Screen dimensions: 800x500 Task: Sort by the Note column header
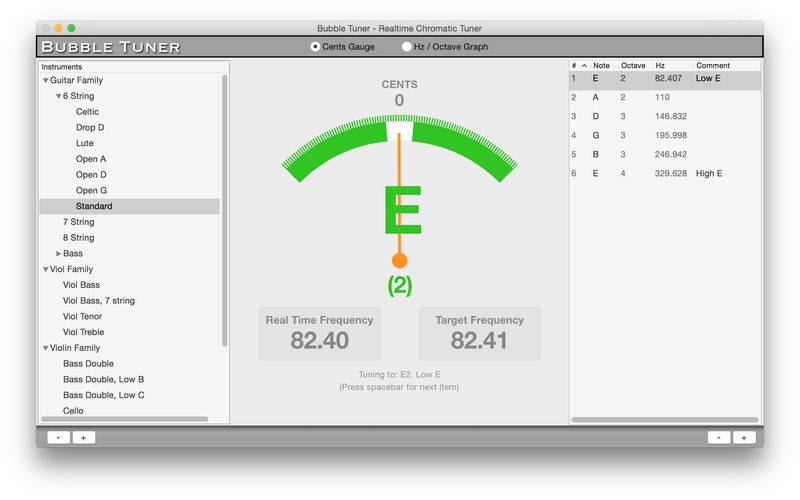(601, 66)
